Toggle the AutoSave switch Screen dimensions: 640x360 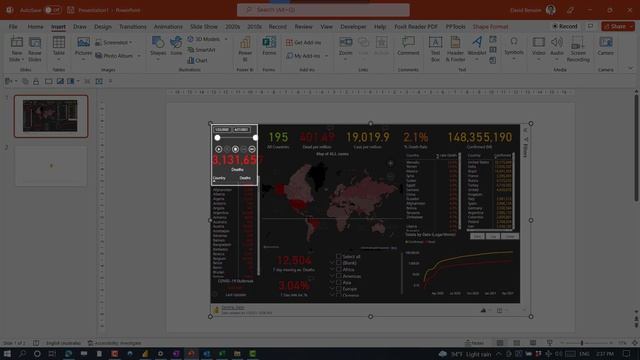[x=53, y=10]
